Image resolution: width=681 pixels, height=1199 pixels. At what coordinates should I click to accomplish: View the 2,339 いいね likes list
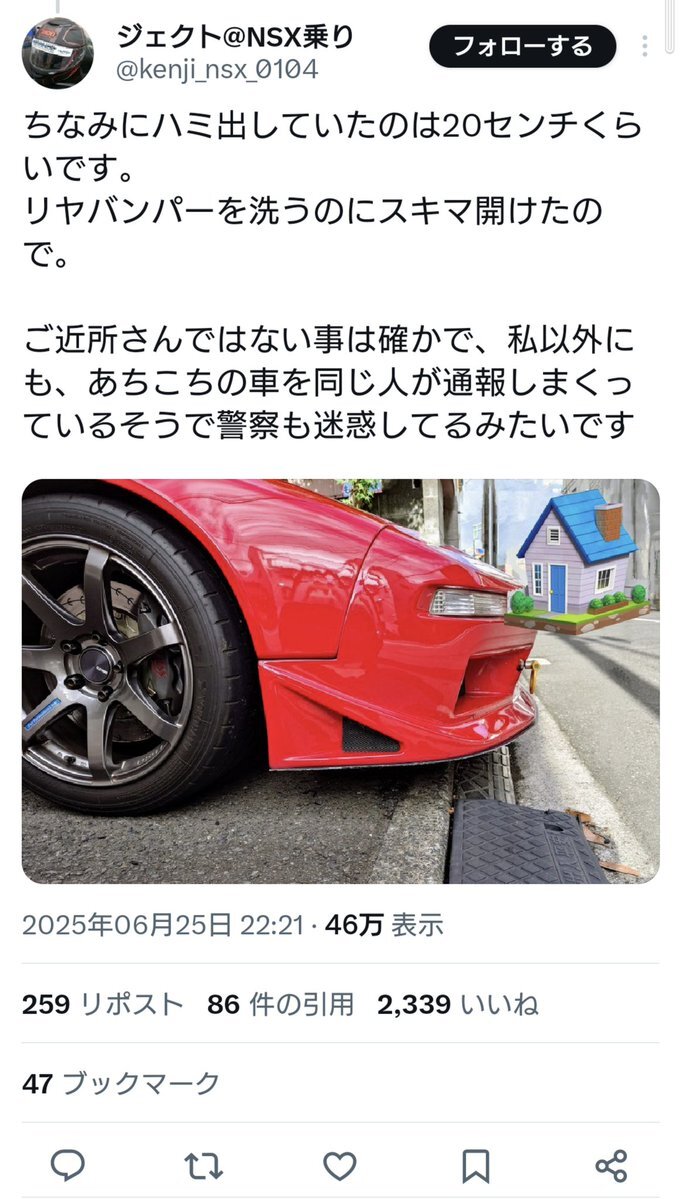[x=458, y=1004]
